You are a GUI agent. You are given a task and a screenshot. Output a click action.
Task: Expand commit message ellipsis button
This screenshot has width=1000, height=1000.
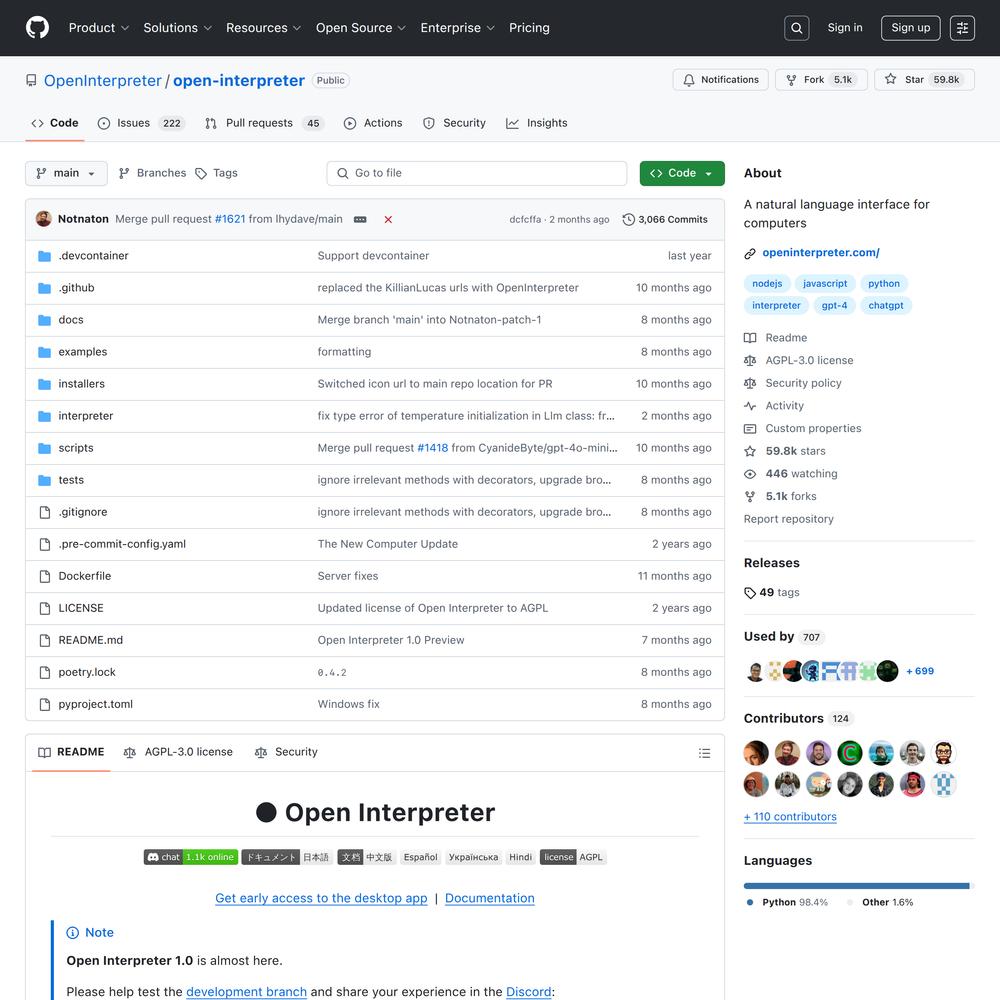360,219
